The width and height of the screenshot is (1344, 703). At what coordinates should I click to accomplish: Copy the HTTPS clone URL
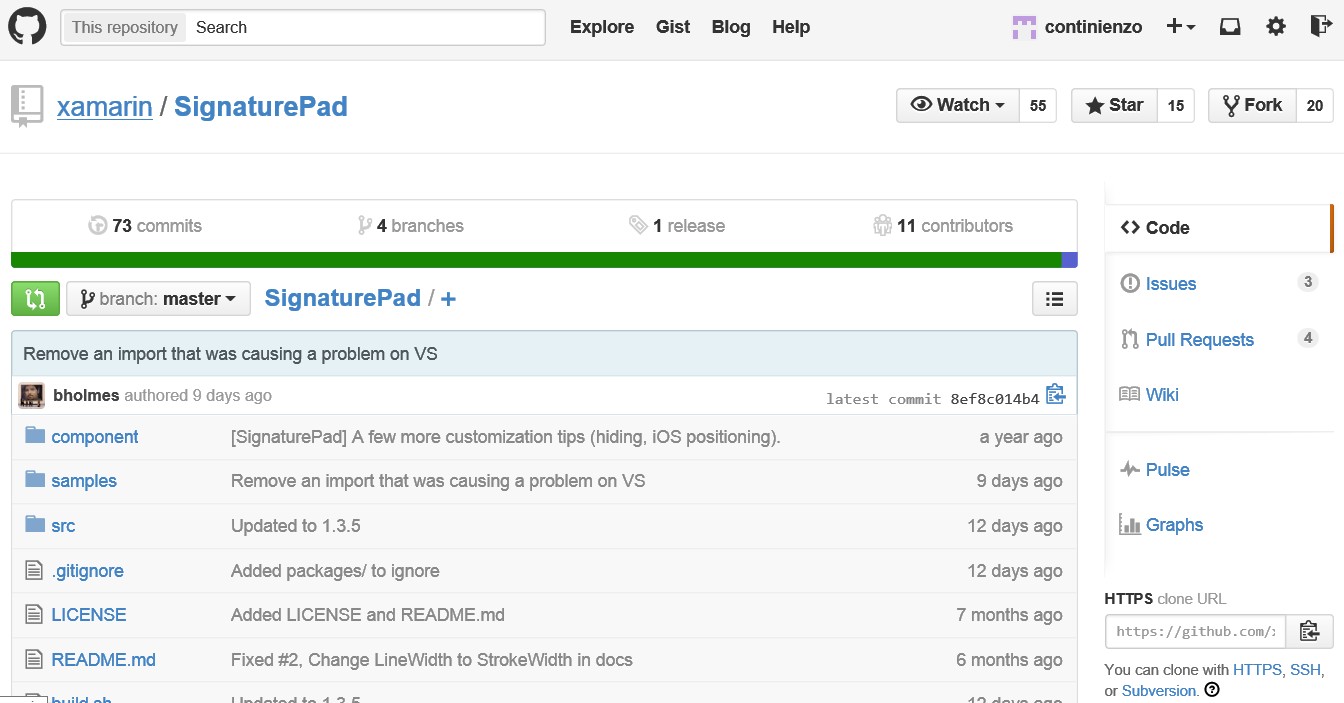coord(1309,631)
